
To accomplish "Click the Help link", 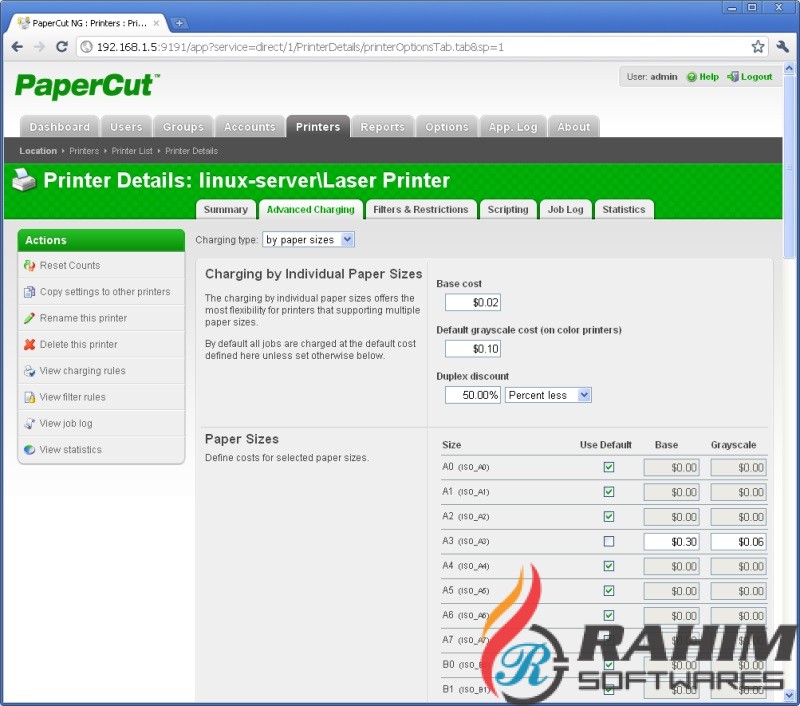I will pyautogui.click(x=709, y=77).
